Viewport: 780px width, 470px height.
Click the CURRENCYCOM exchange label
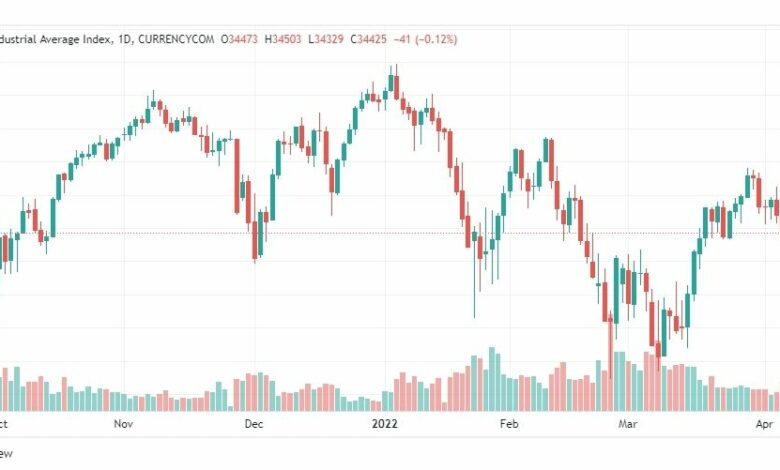coord(176,39)
